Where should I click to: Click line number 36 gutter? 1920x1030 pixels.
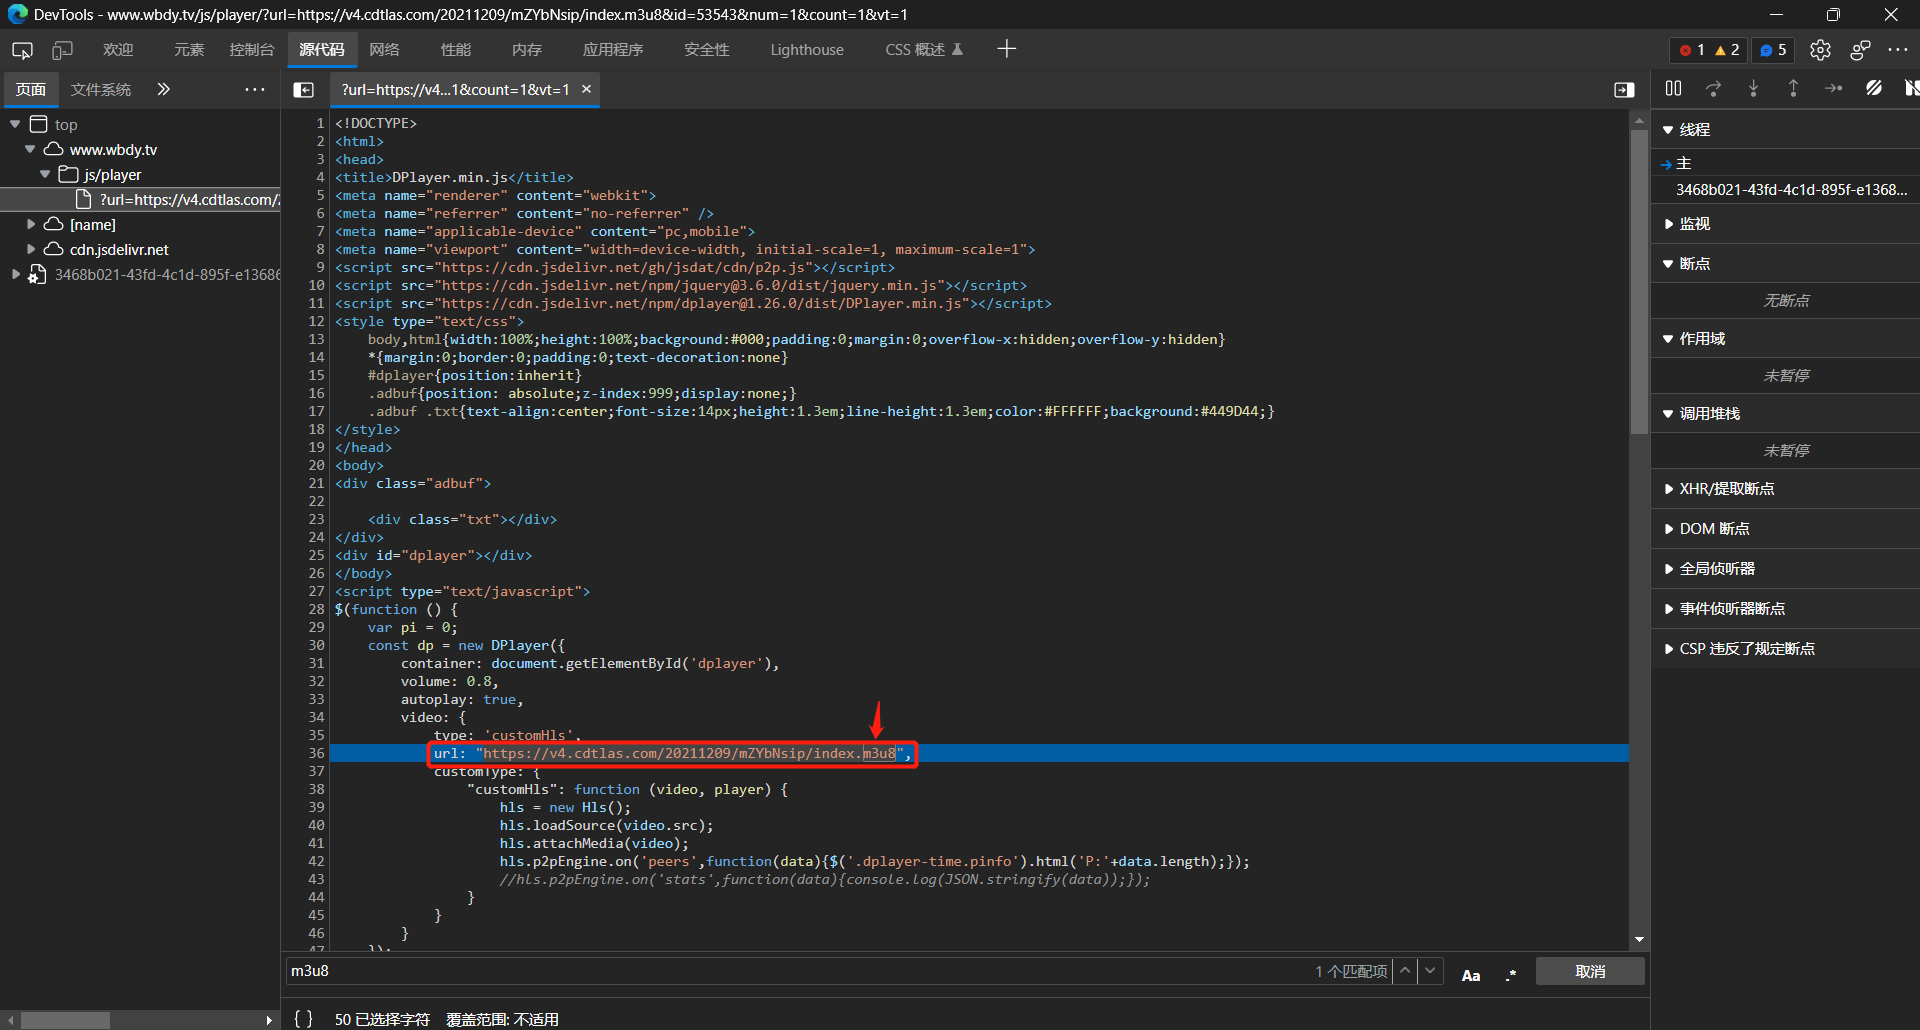316,753
